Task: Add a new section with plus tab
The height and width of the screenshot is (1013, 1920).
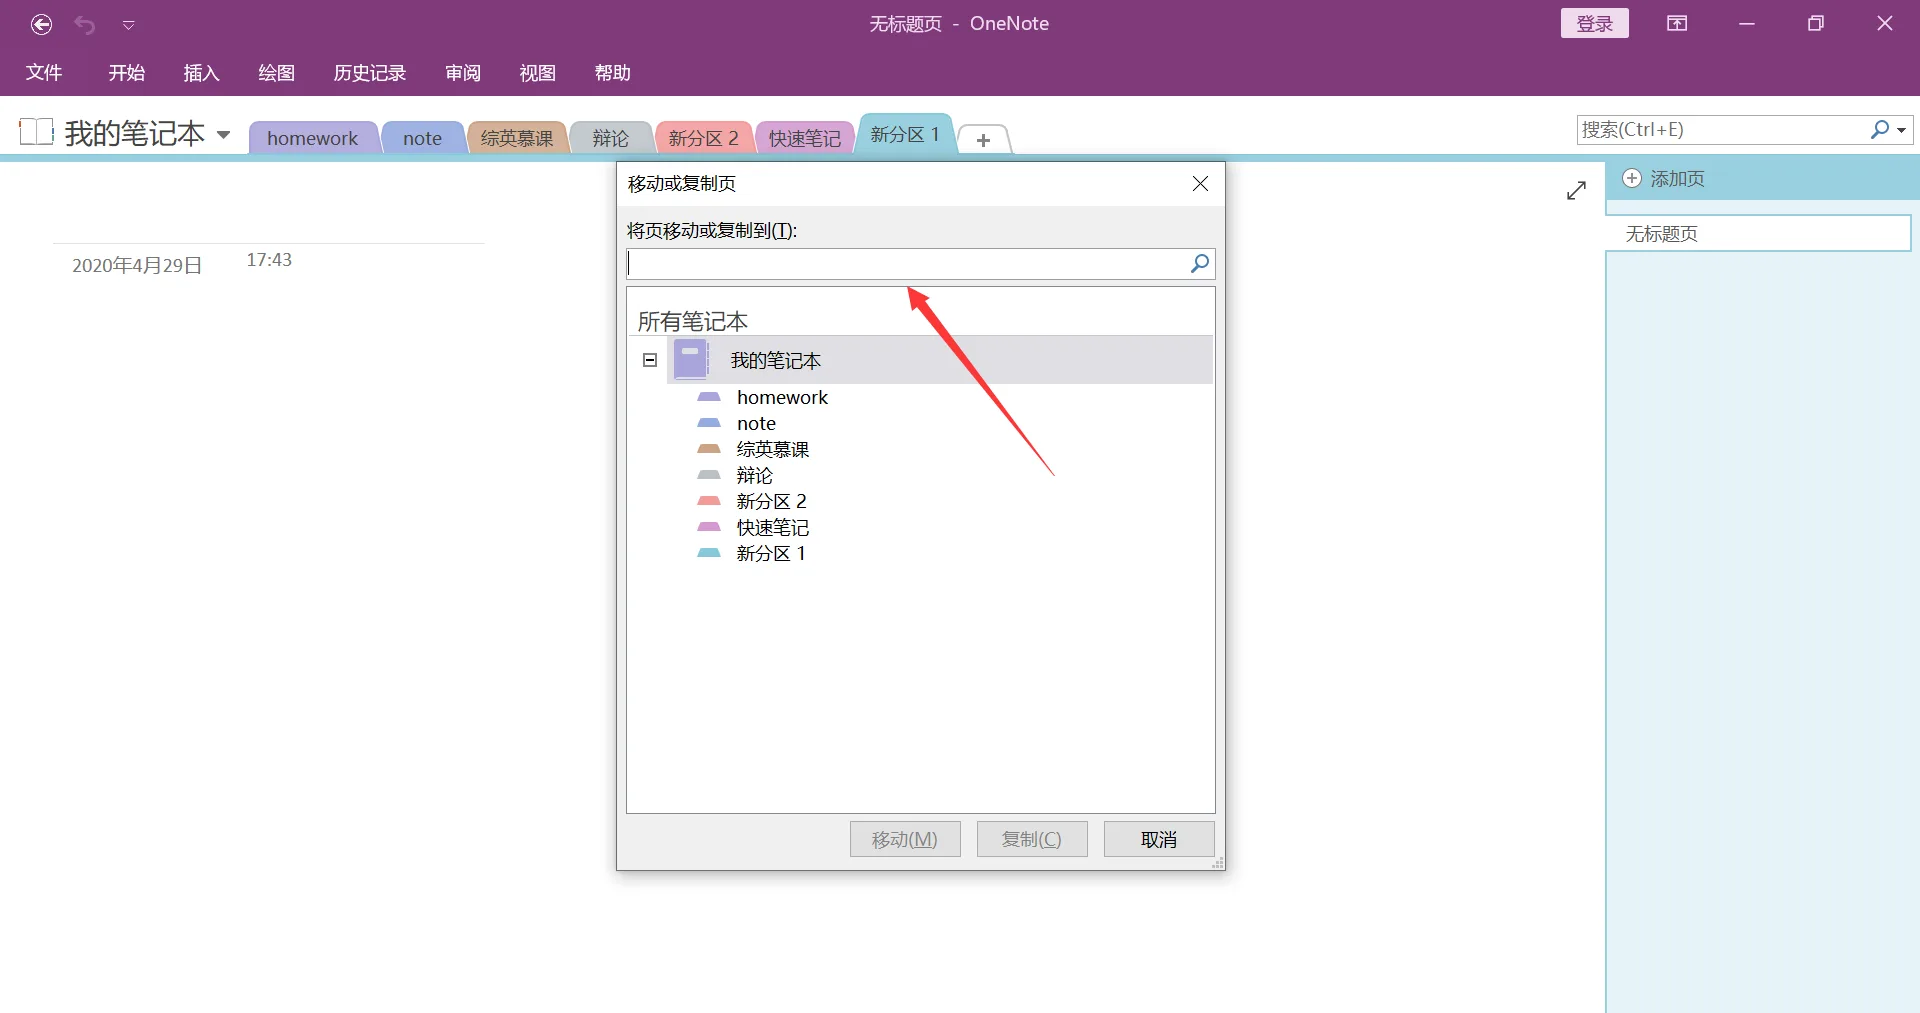Action: click(983, 140)
